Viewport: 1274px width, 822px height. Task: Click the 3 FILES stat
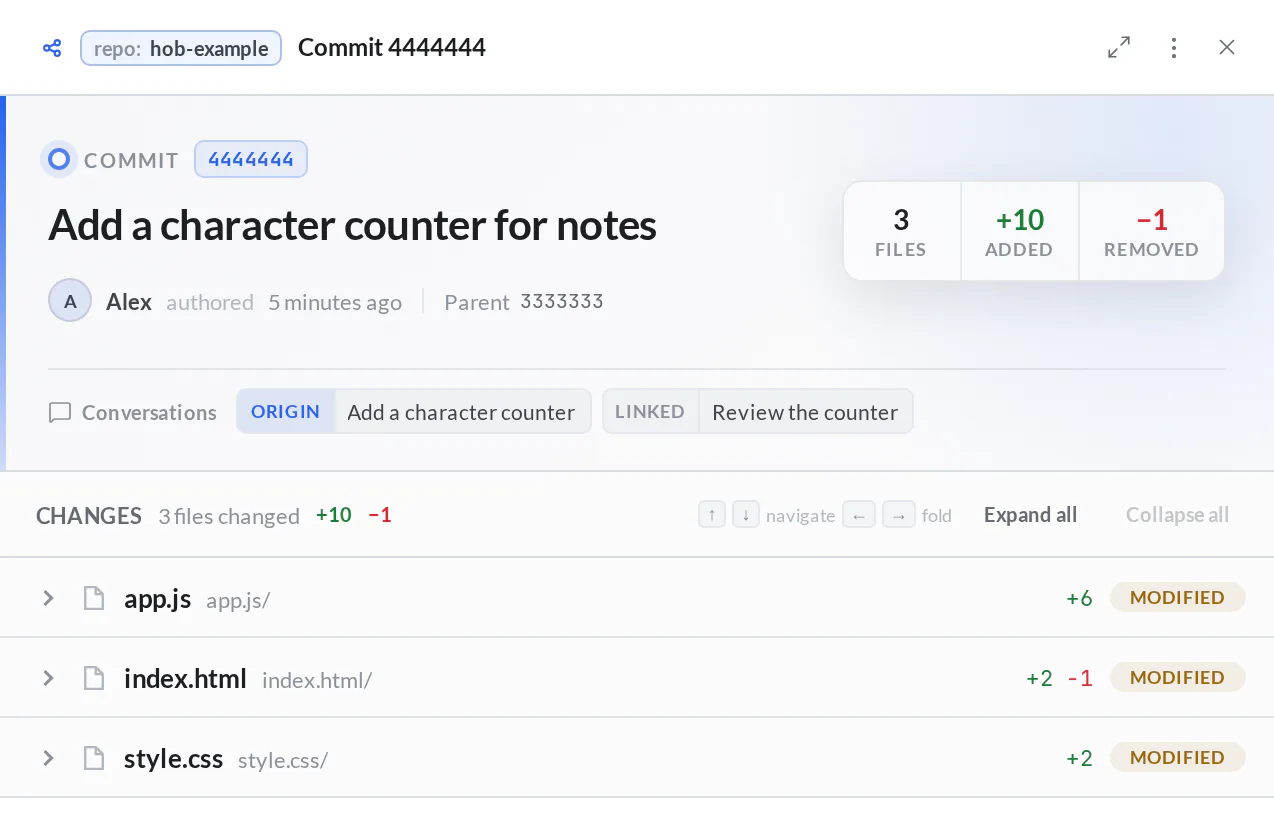pyautogui.click(x=901, y=231)
